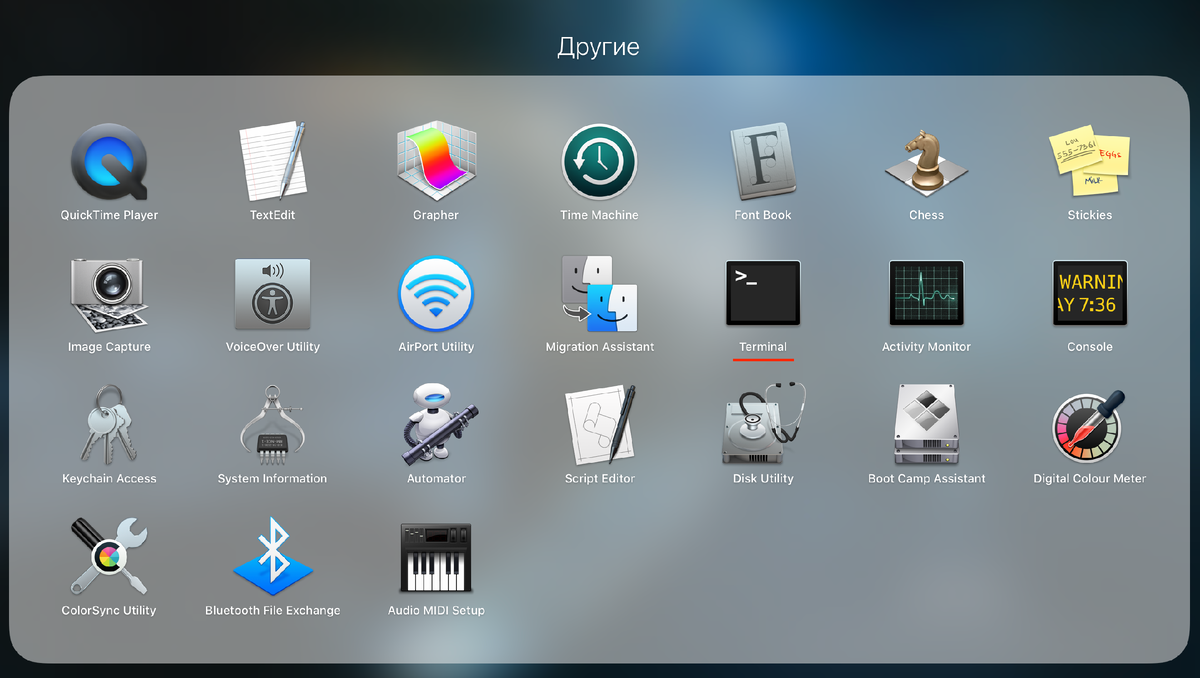Start Time Machine

[599, 162]
